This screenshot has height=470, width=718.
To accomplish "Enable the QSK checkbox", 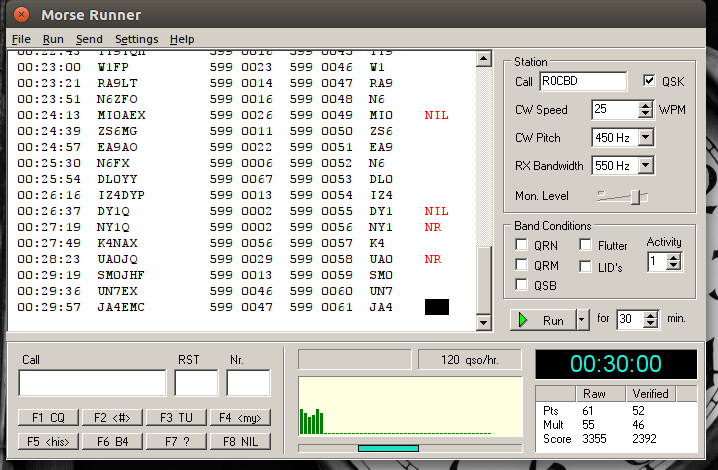I will coord(650,81).
